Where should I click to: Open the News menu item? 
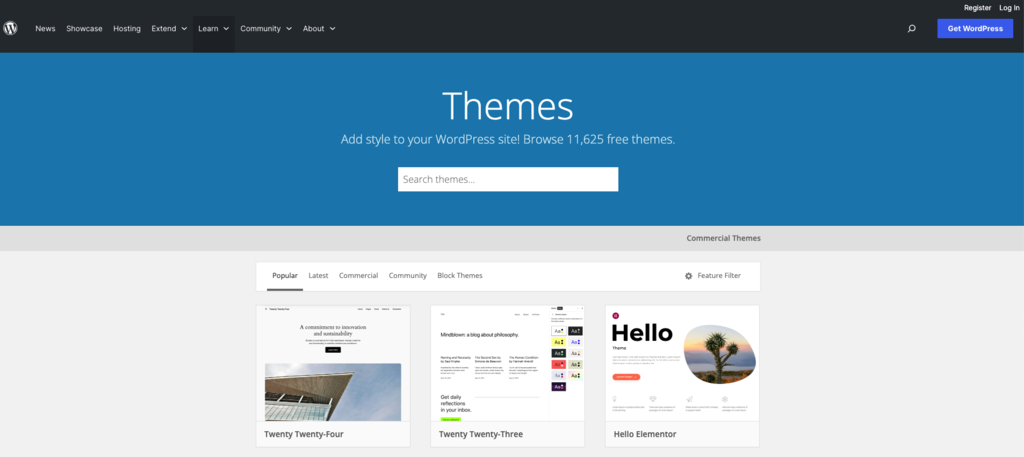[45, 29]
